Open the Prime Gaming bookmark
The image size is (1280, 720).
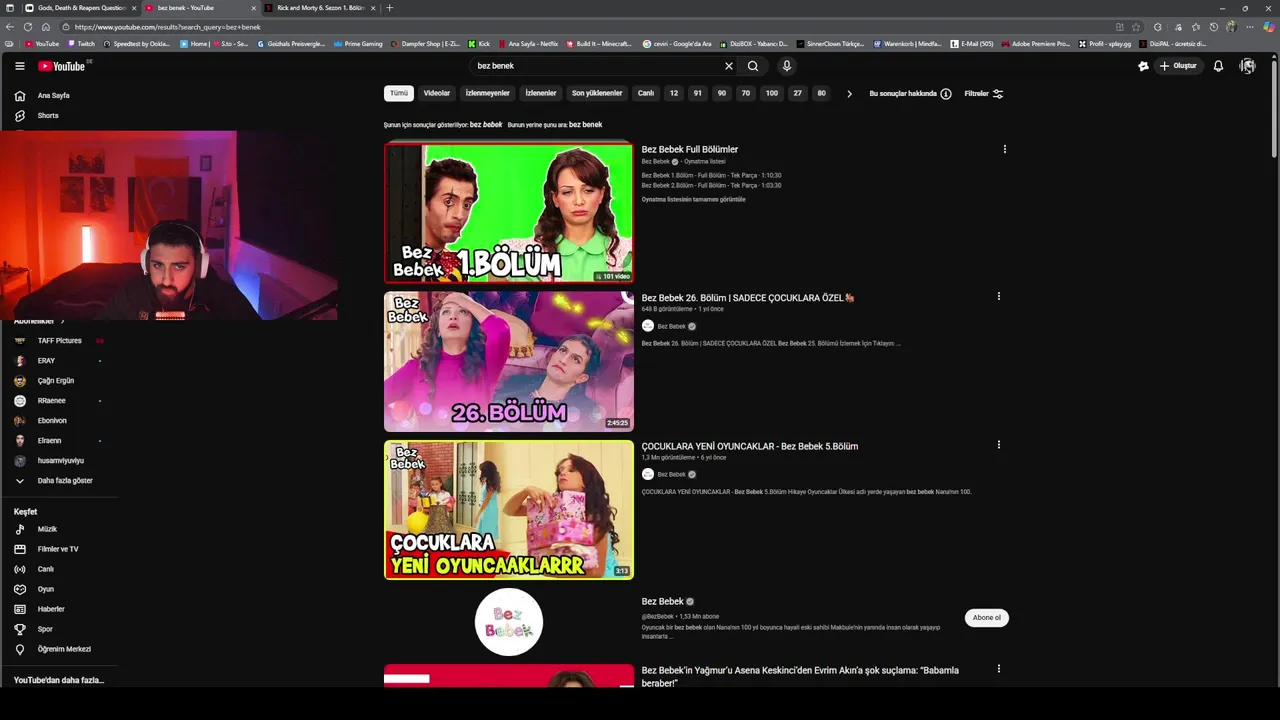[358, 44]
